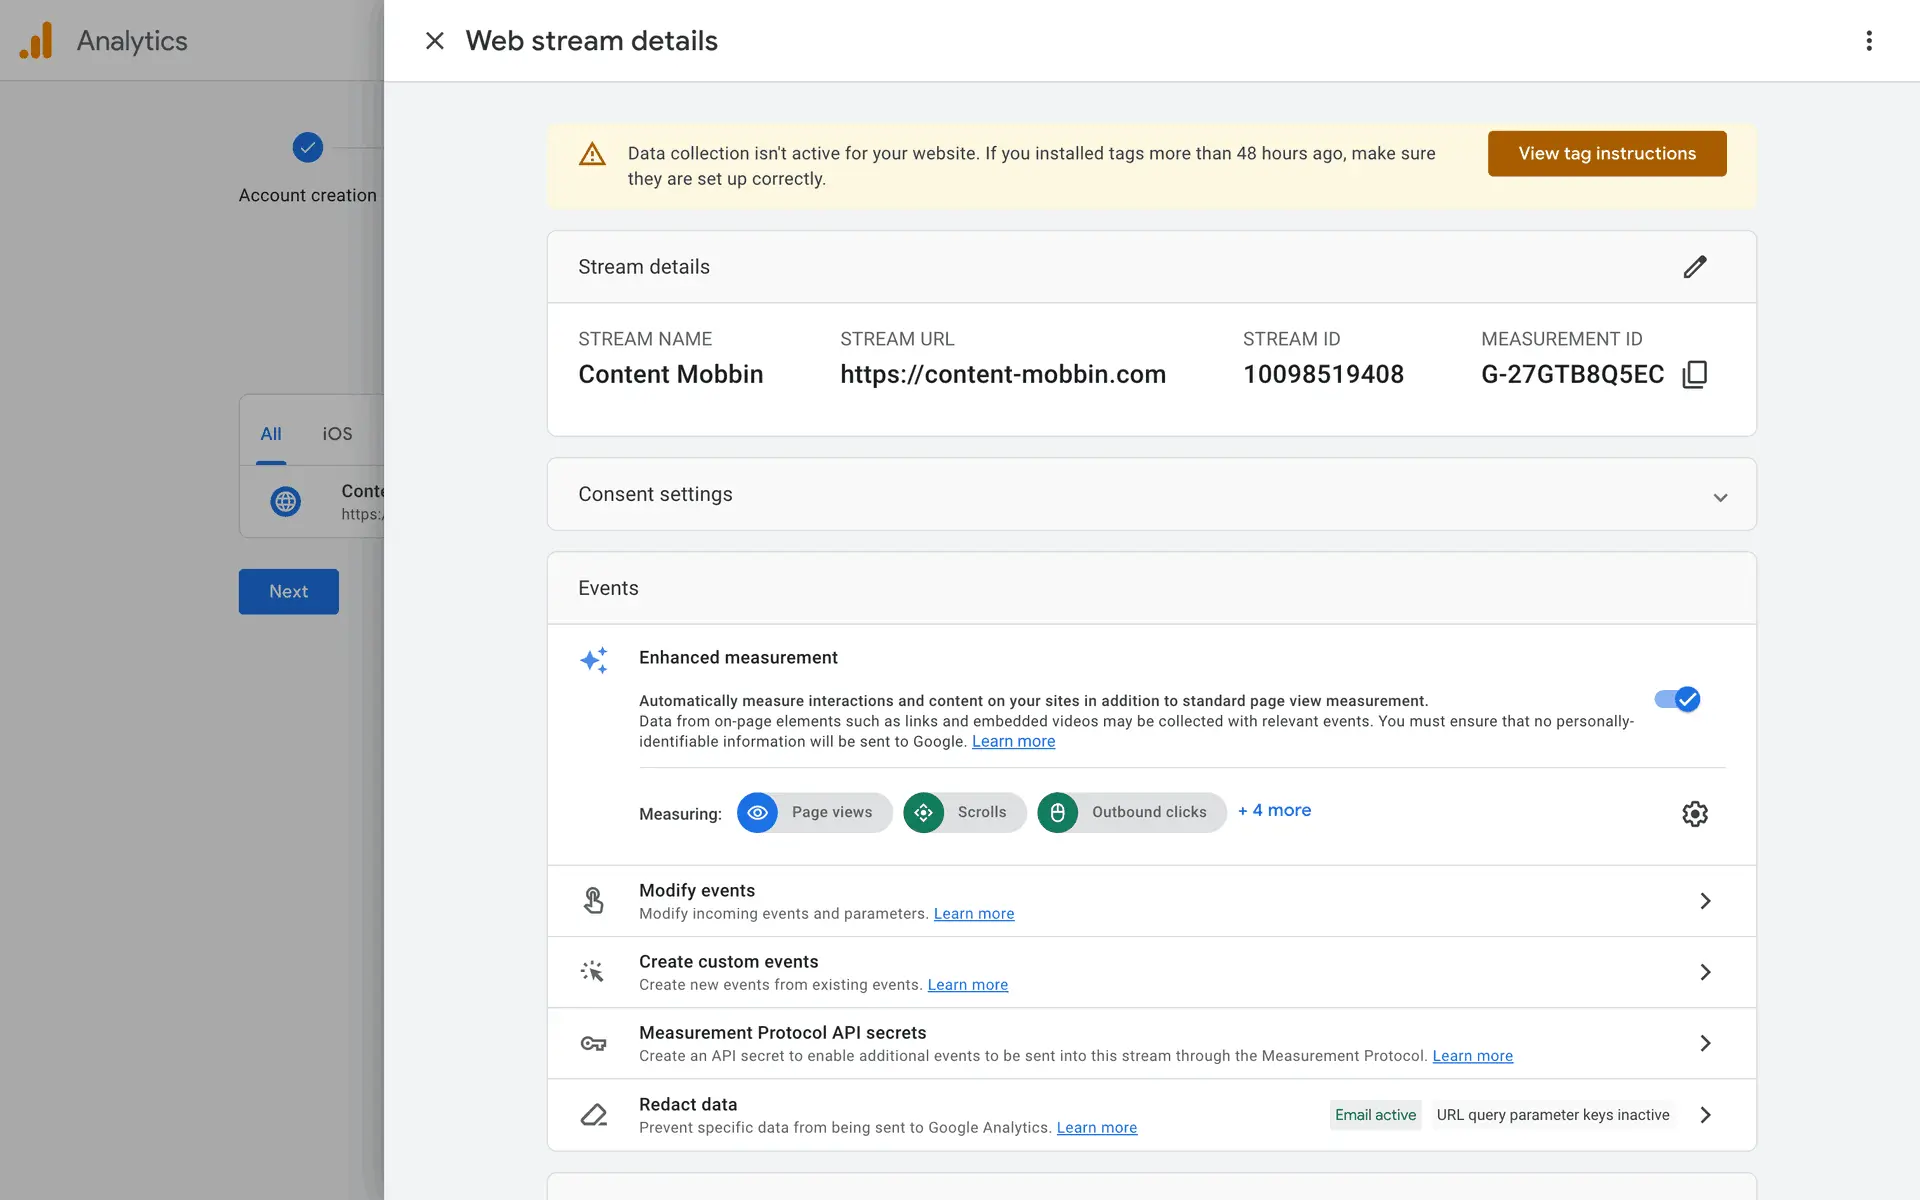Open Enhanced measurement gear settings
1920x1200 pixels.
[1694, 814]
